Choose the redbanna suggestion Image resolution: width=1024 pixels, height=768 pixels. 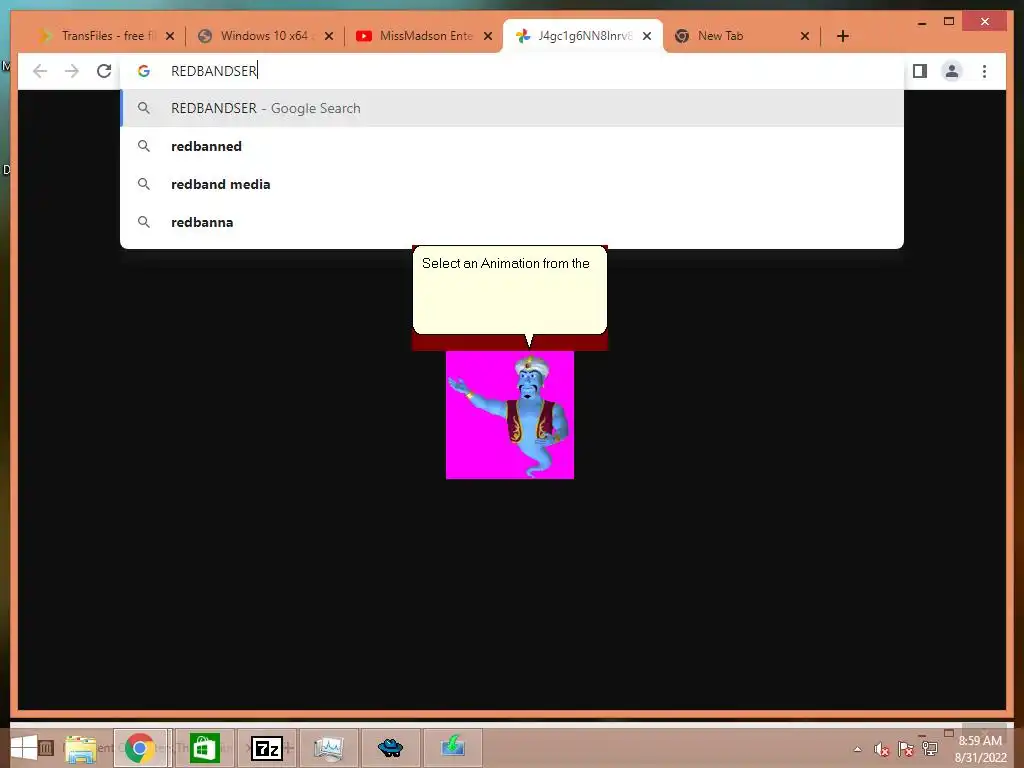(x=512, y=222)
